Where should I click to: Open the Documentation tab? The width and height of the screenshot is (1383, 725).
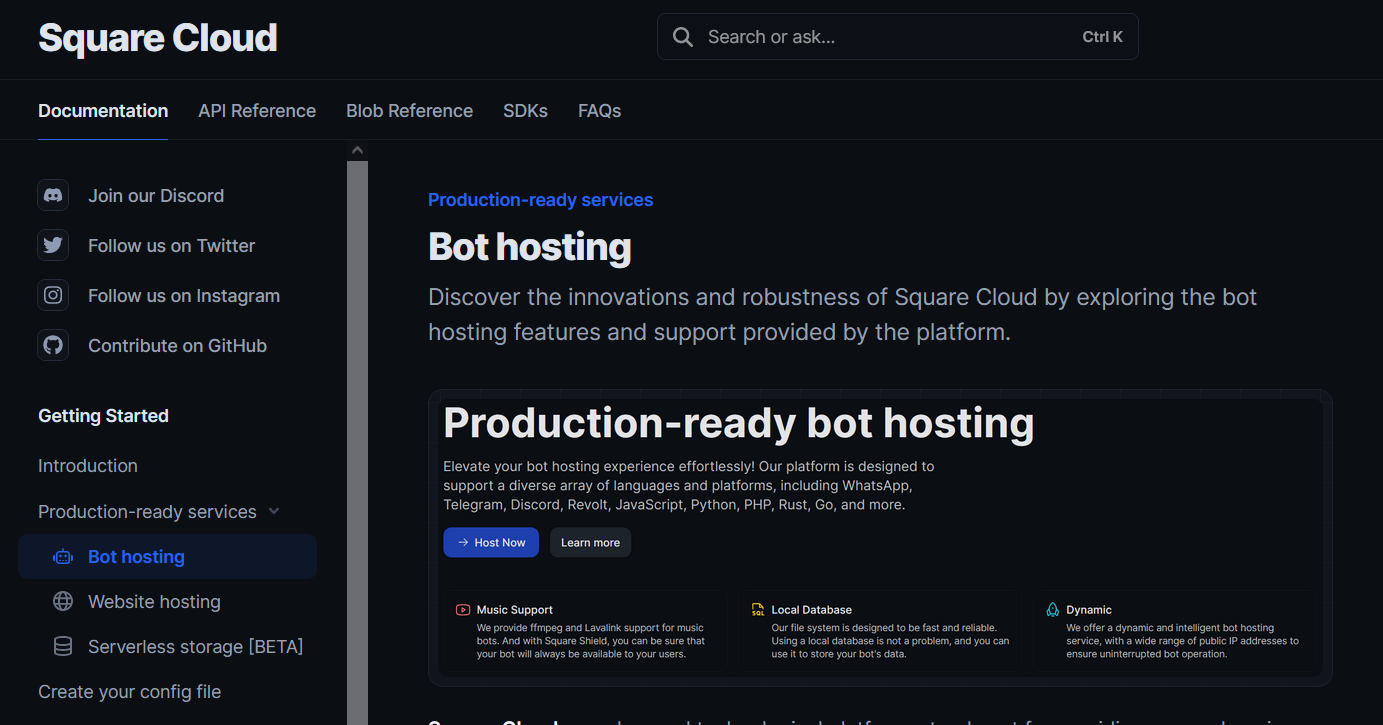tap(103, 111)
